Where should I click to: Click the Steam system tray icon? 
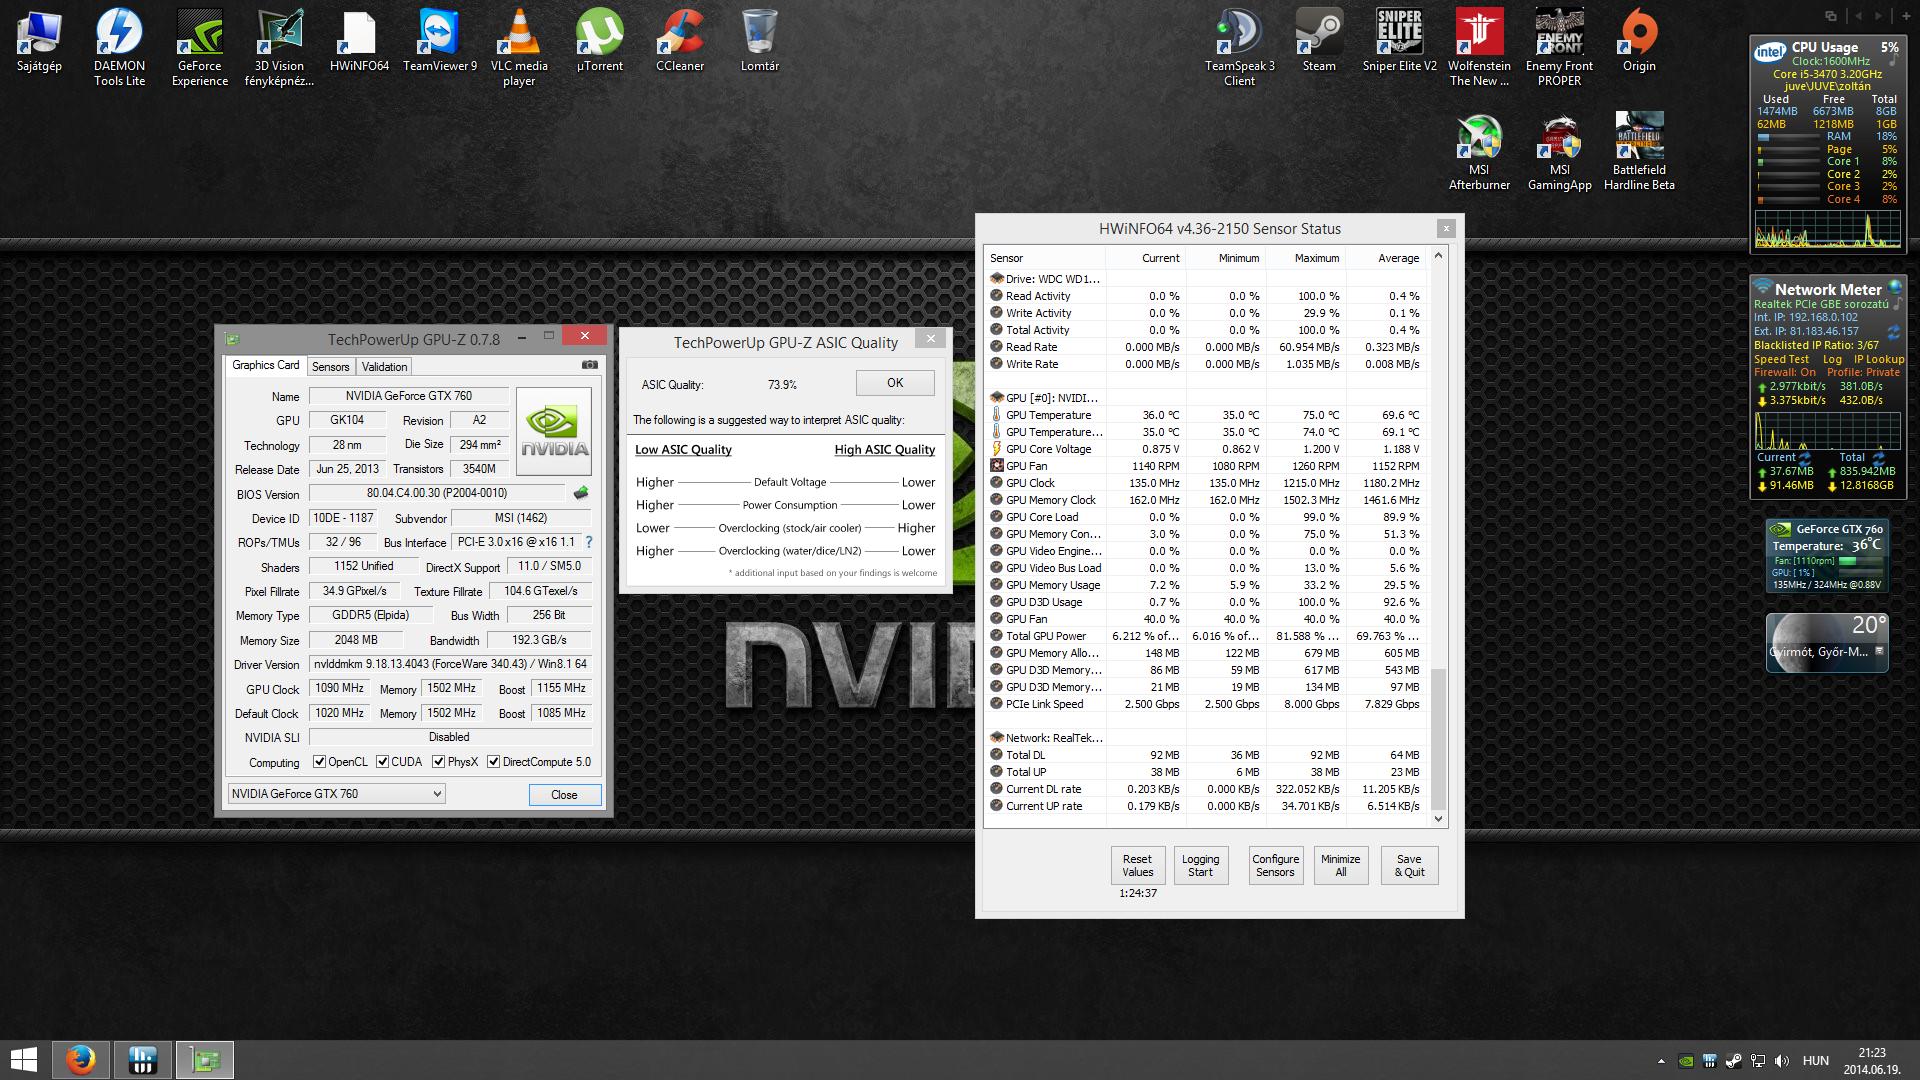tap(1734, 1061)
